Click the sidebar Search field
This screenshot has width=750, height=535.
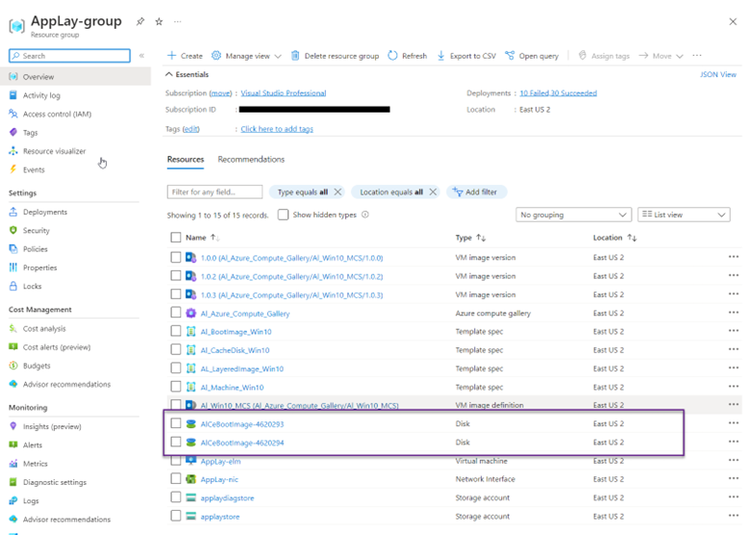tap(69, 55)
